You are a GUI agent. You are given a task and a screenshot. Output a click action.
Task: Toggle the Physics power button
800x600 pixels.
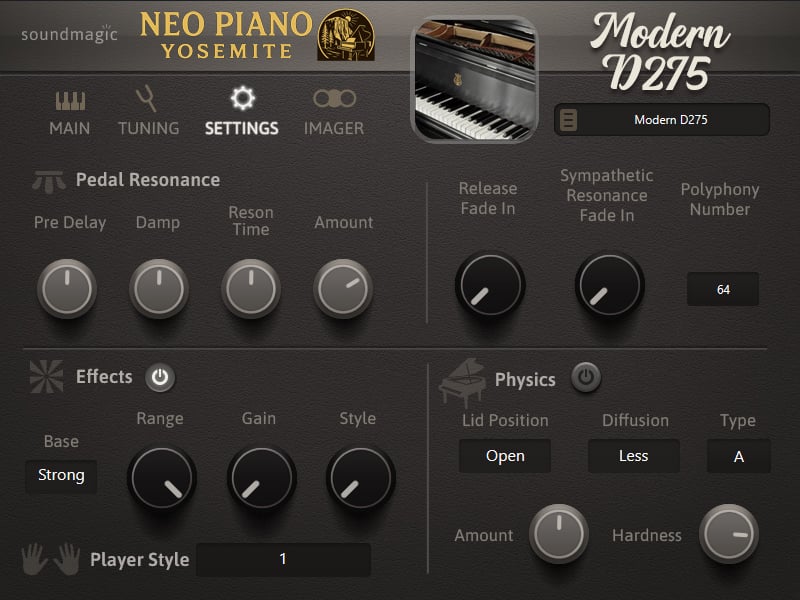[x=586, y=378]
